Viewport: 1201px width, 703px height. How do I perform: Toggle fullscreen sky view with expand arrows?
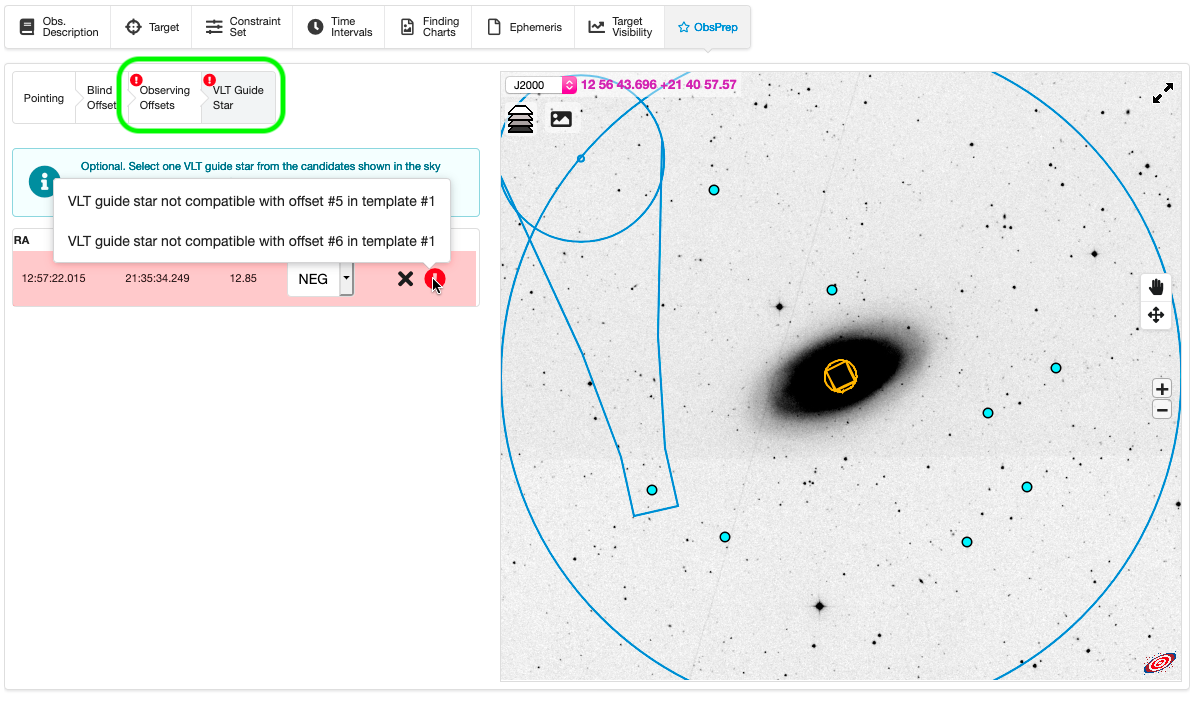click(x=1162, y=94)
